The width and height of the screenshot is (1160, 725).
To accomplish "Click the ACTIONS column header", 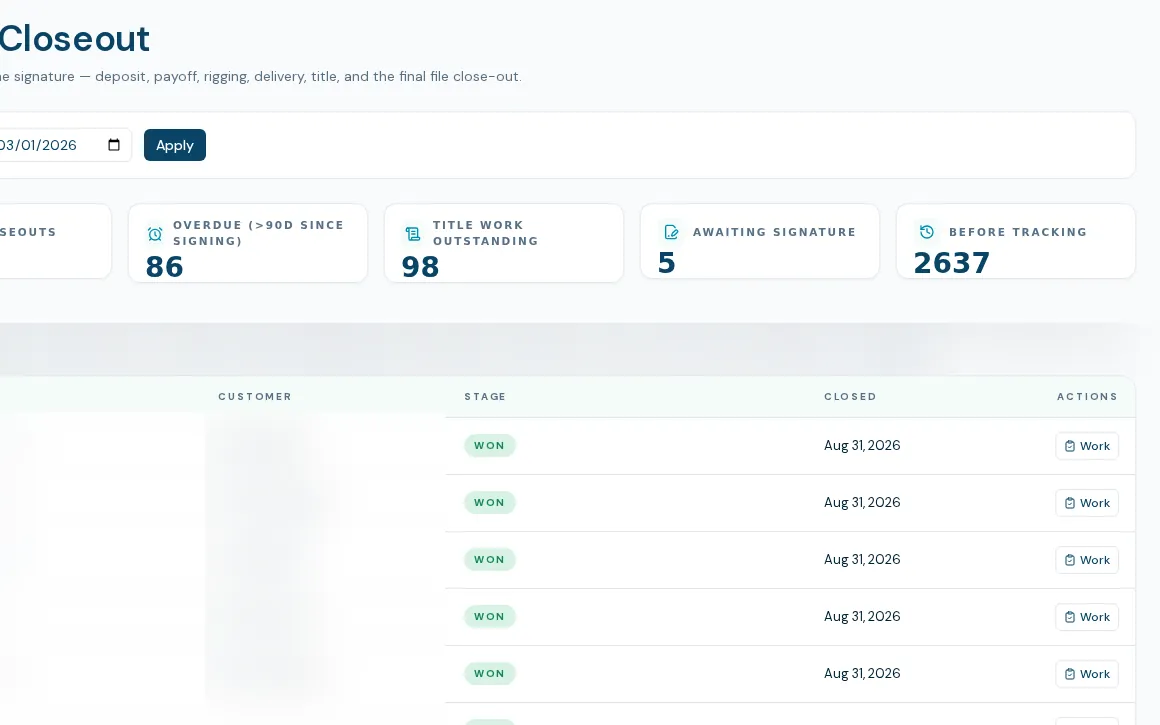I will pyautogui.click(x=1087, y=397).
